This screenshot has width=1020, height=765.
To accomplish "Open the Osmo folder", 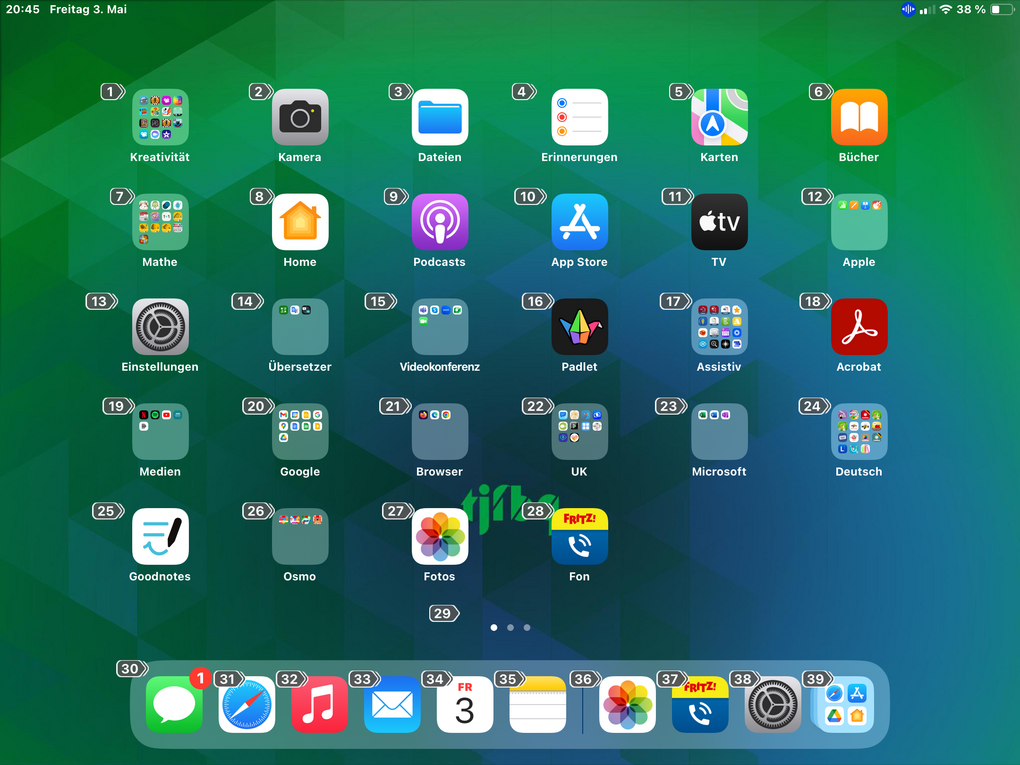I will (300, 536).
